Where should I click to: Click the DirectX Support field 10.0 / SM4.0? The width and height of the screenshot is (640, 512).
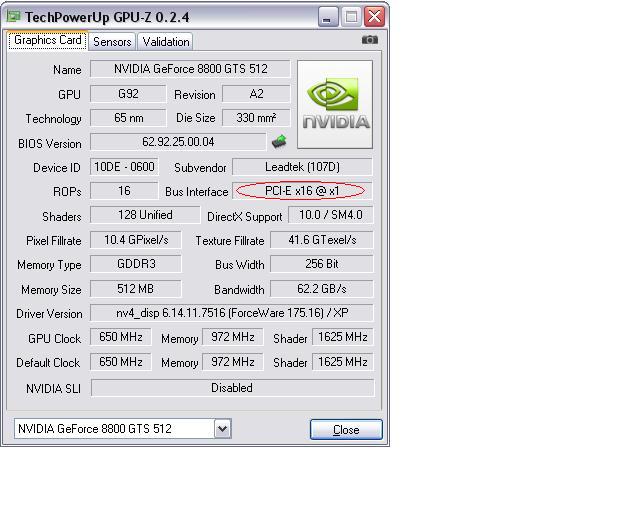(331, 215)
